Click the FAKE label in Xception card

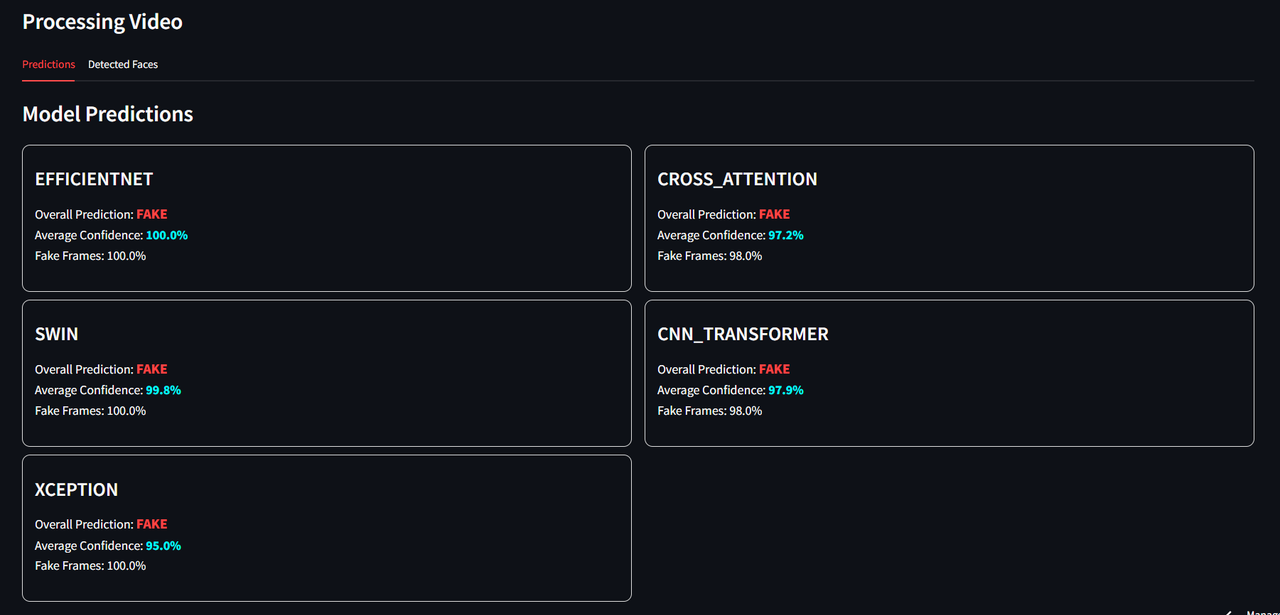click(152, 524)
